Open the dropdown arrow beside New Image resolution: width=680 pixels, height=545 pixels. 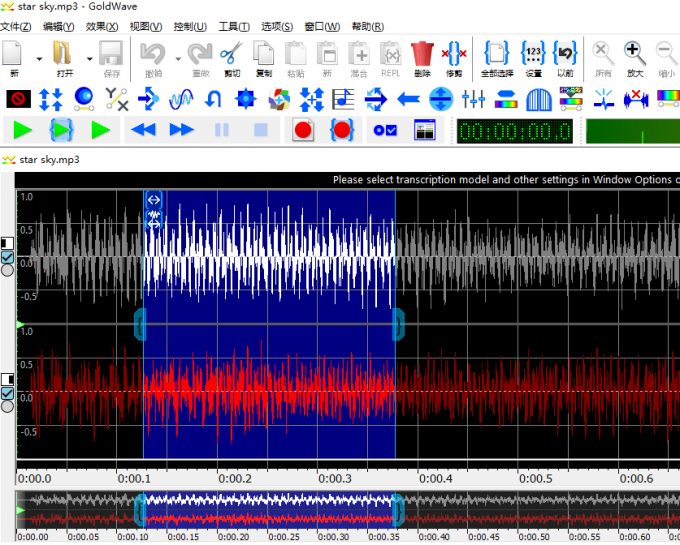pyautogui.click(x=39, y=58)
